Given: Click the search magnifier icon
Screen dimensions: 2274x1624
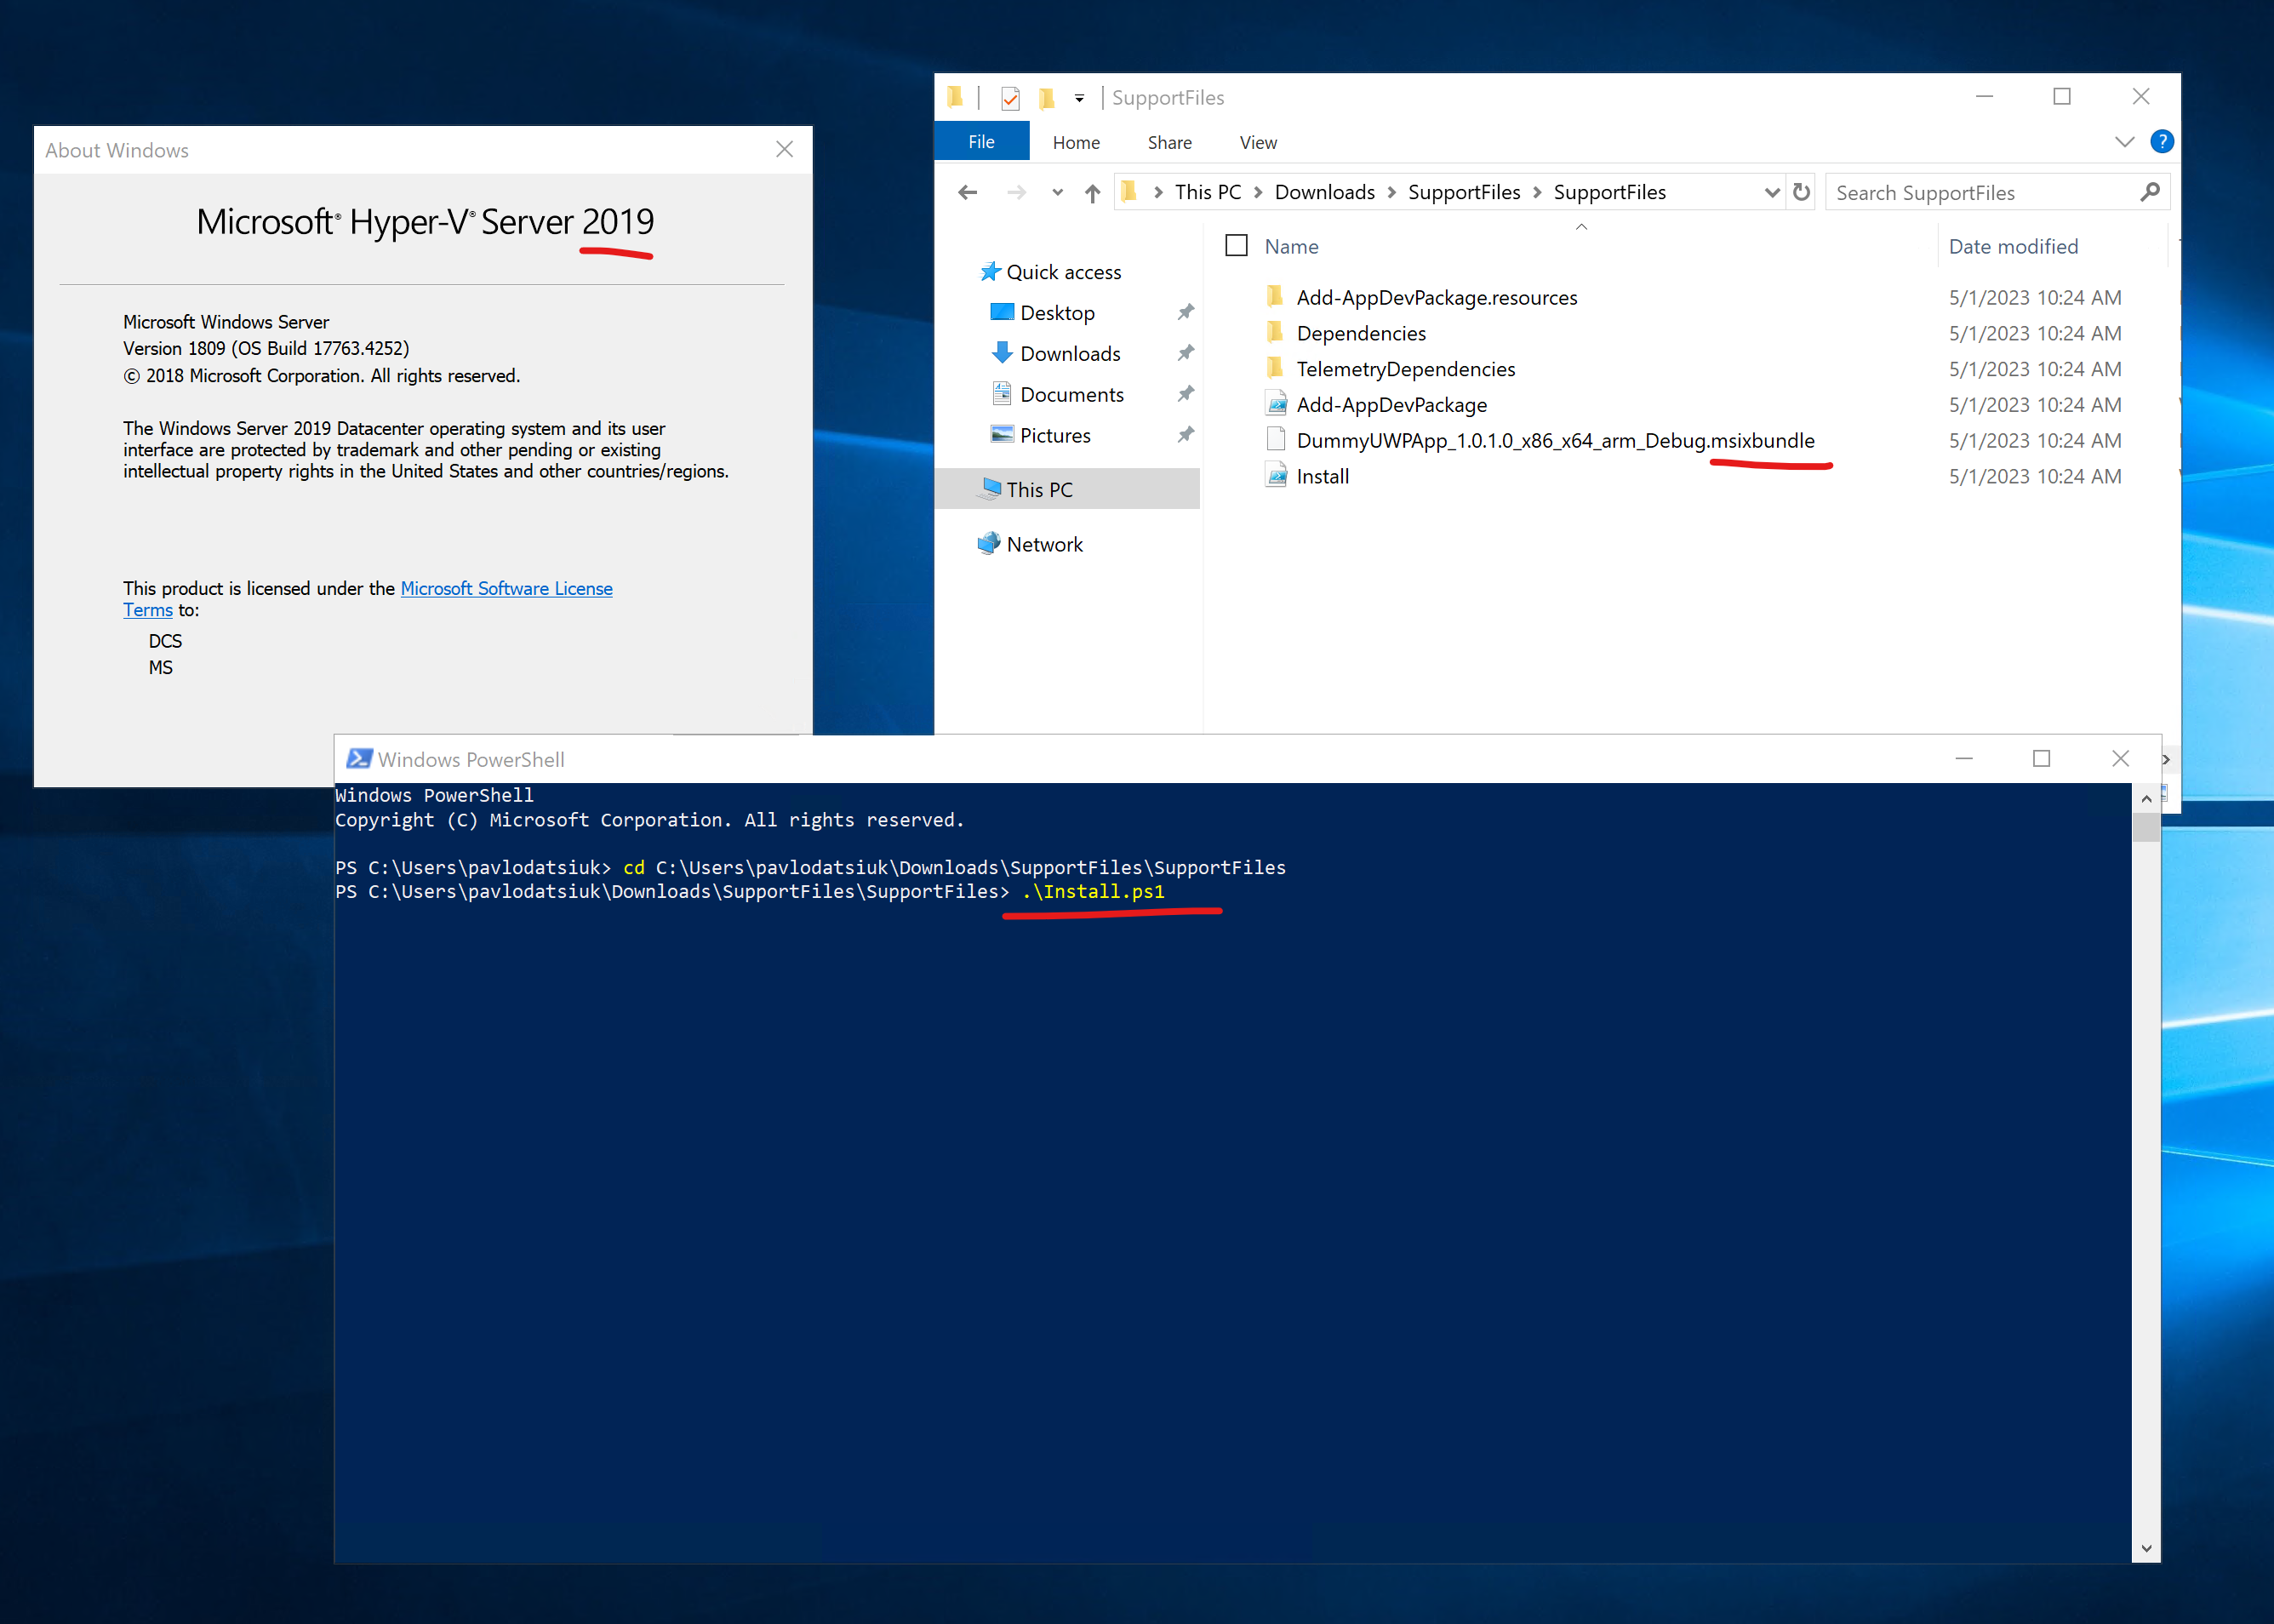Looking at the screenshot, I should [2149, 192].
